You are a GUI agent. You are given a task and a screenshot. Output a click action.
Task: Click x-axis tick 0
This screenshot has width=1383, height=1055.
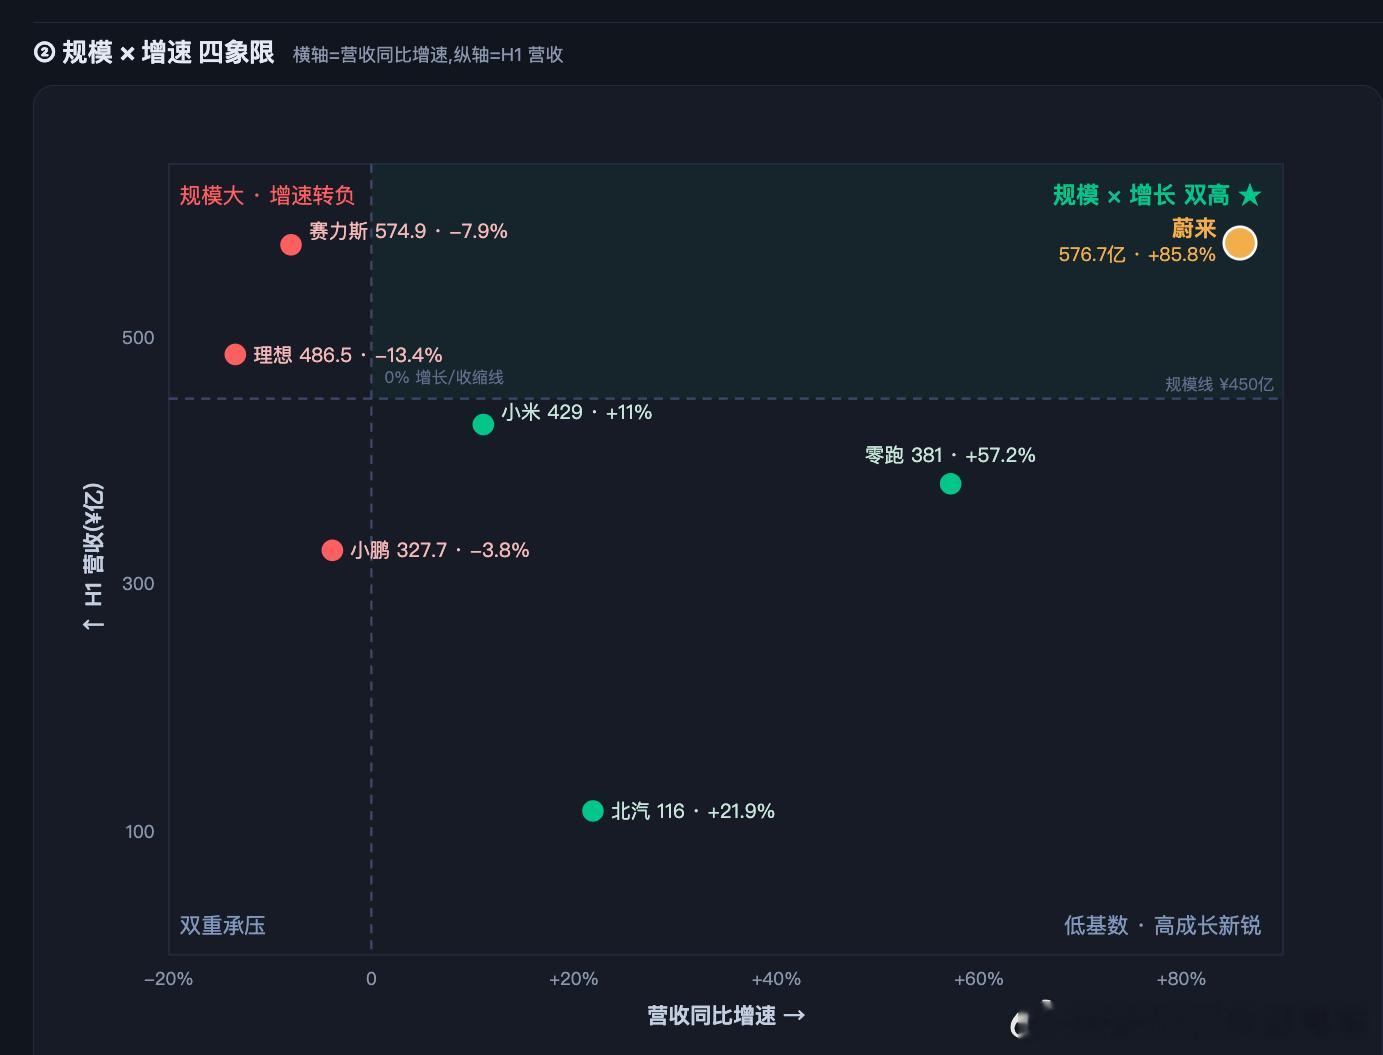click(371, 979)
